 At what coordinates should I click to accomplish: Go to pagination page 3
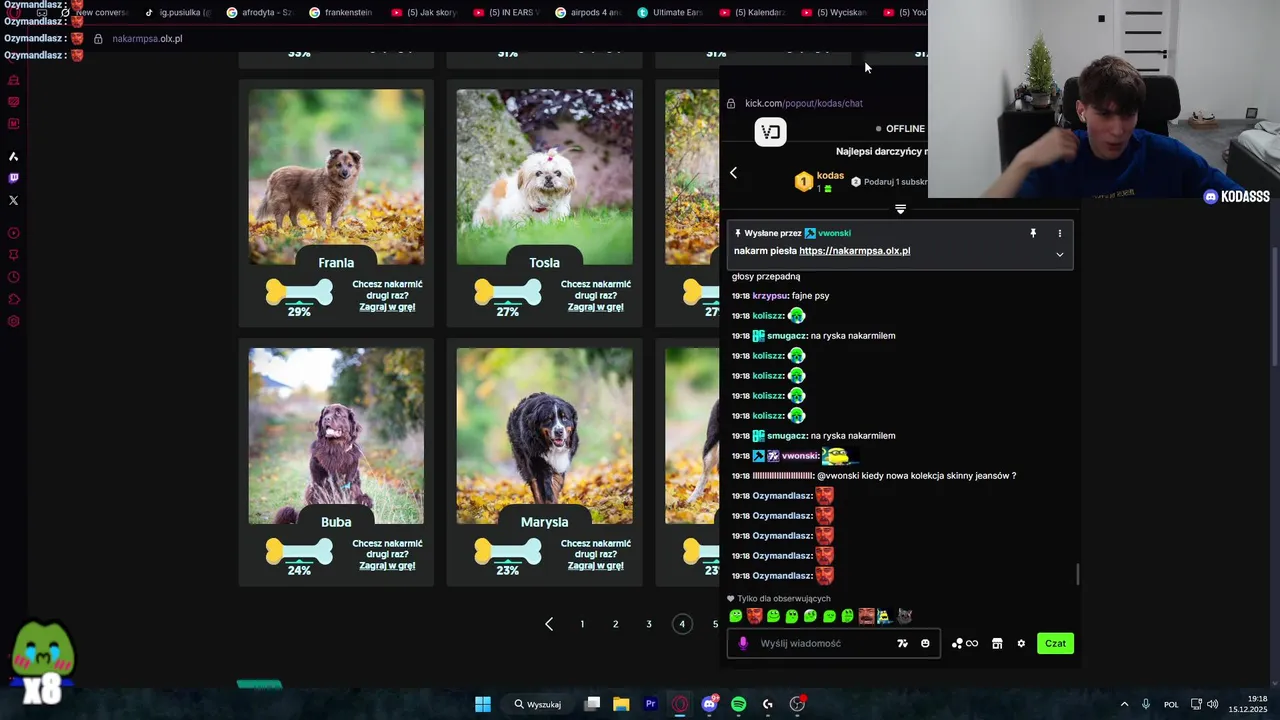649,624
